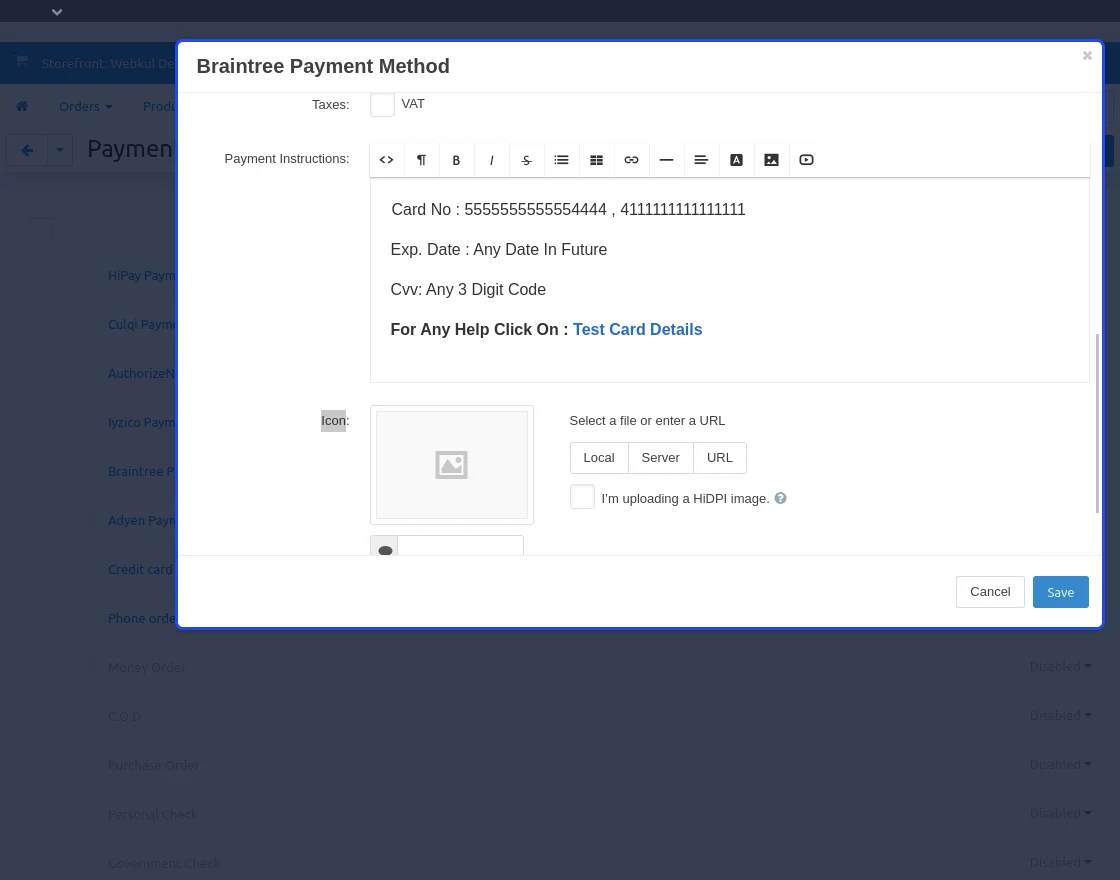The width and height of the screenshot is (1120, 880).
Task: Open C.O.D payment method
Action: click(124, 716)
